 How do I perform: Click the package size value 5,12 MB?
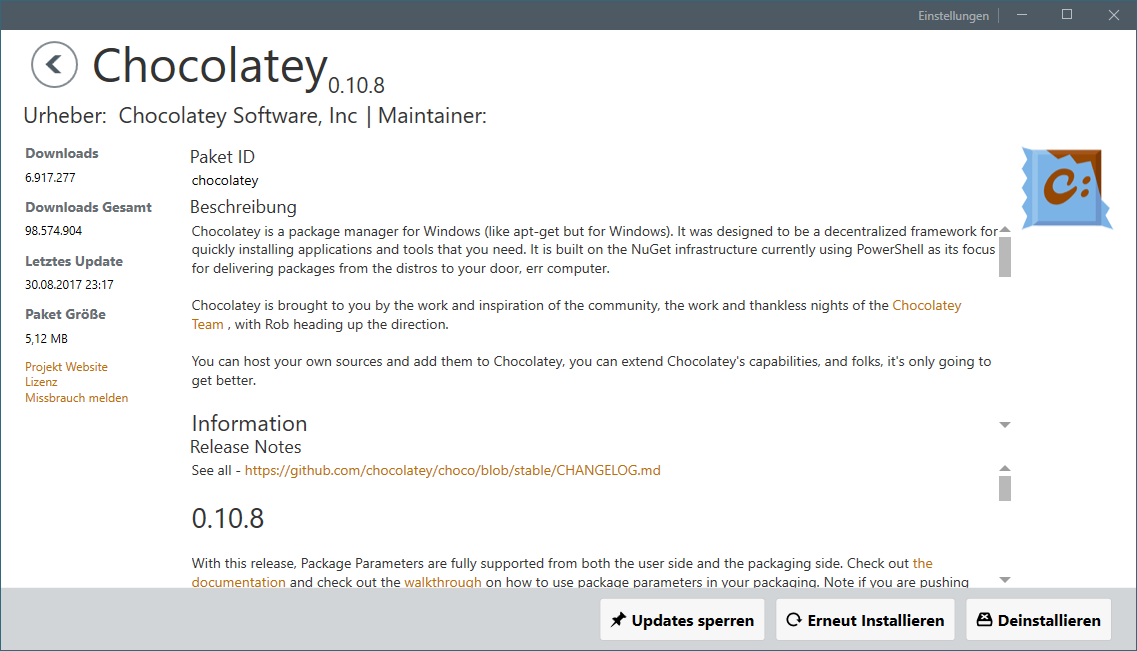coord(46,339)
